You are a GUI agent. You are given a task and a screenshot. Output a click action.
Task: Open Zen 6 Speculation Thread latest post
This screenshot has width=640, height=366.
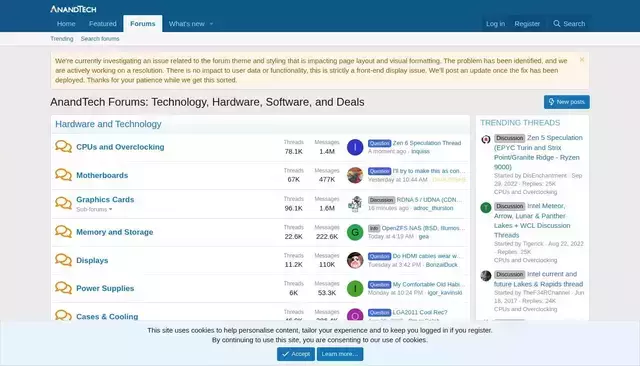tap(427, 143)
